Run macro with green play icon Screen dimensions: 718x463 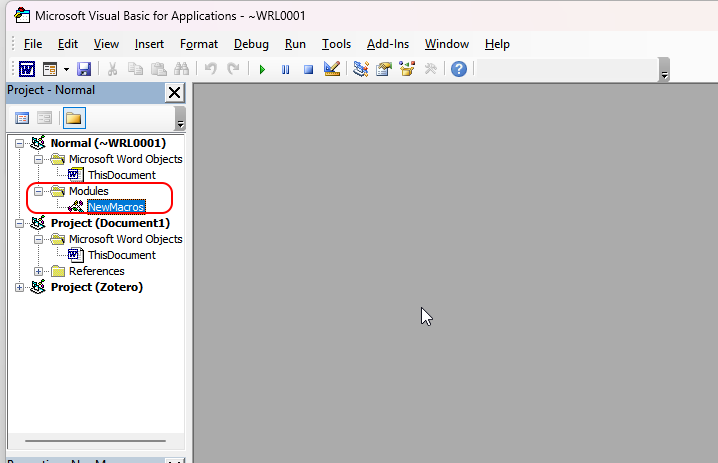[262, 69]
